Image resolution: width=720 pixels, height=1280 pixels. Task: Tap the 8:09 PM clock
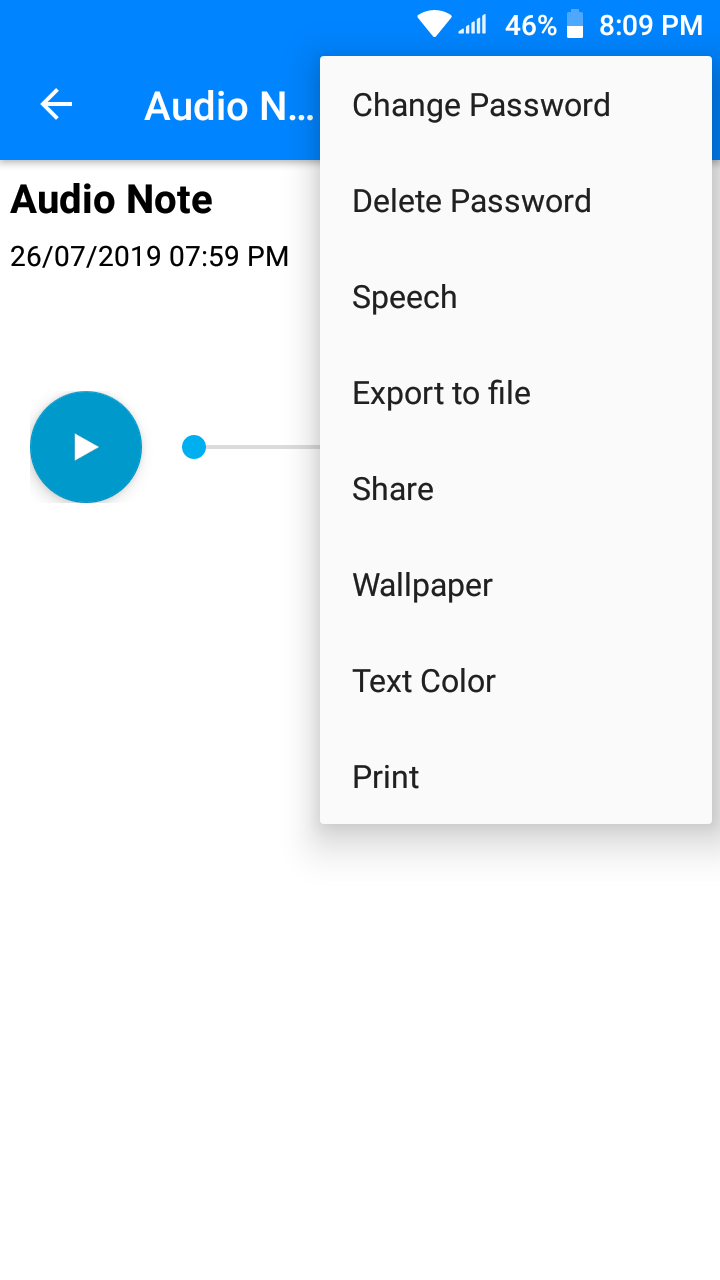651,25
